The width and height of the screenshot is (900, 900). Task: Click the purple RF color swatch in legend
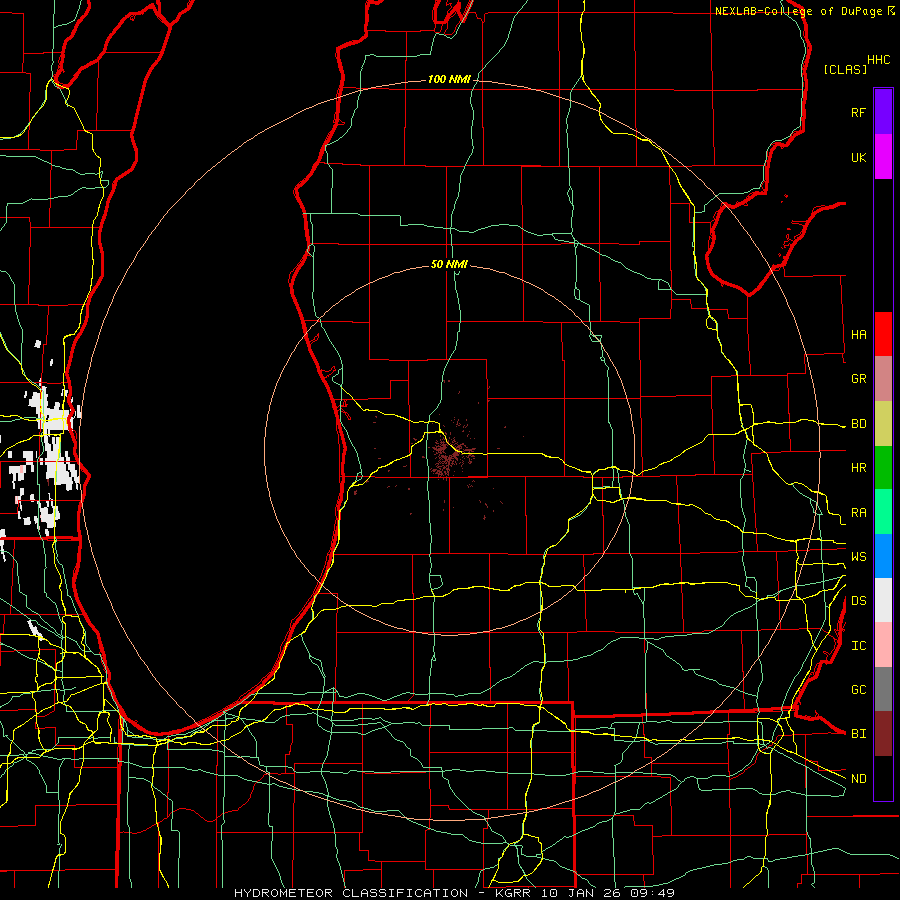coord(883,112)
